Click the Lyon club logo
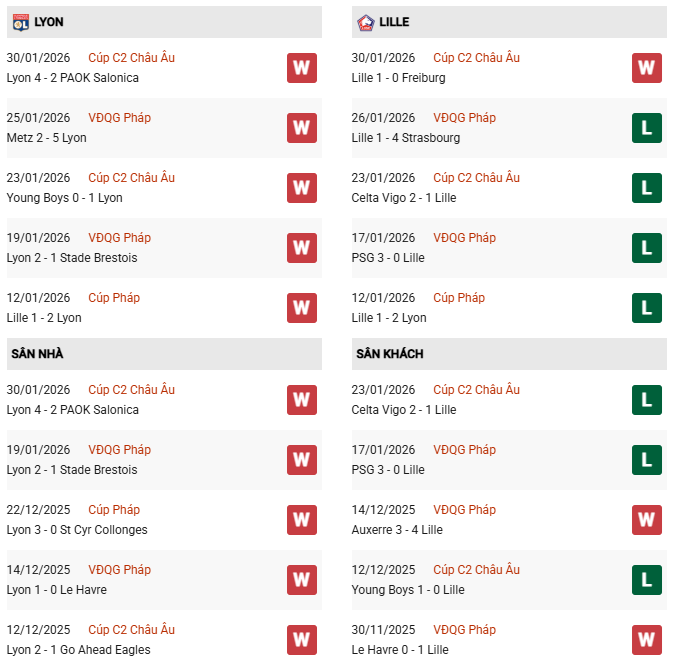673x666 pixels. (20, 21)
